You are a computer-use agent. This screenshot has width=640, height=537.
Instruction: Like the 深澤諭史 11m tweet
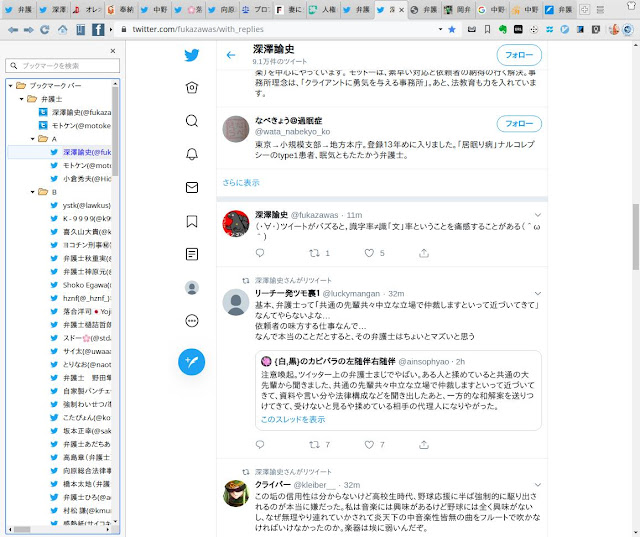369,253
